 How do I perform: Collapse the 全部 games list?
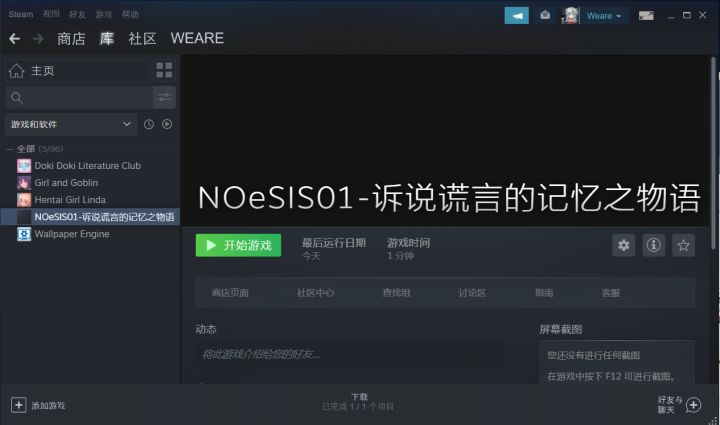click(10, 149)
